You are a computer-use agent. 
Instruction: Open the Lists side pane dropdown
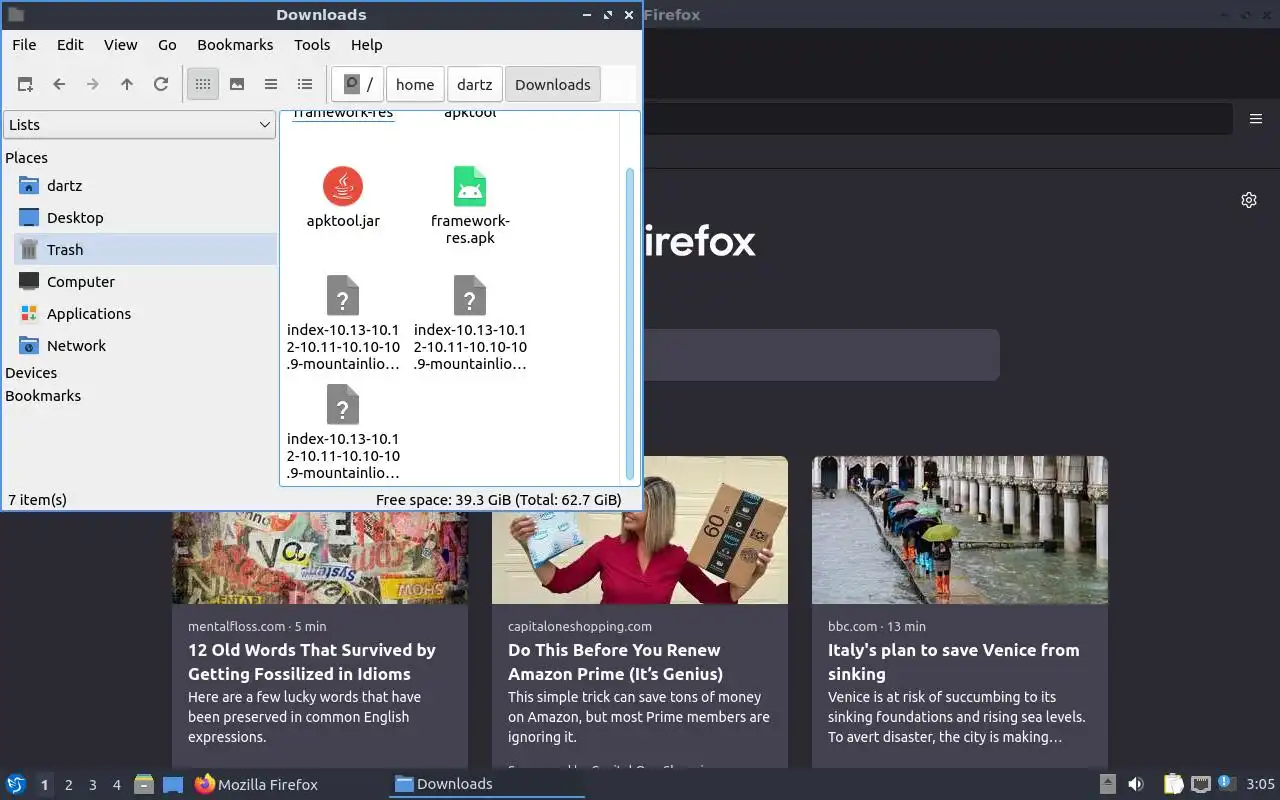139,125
